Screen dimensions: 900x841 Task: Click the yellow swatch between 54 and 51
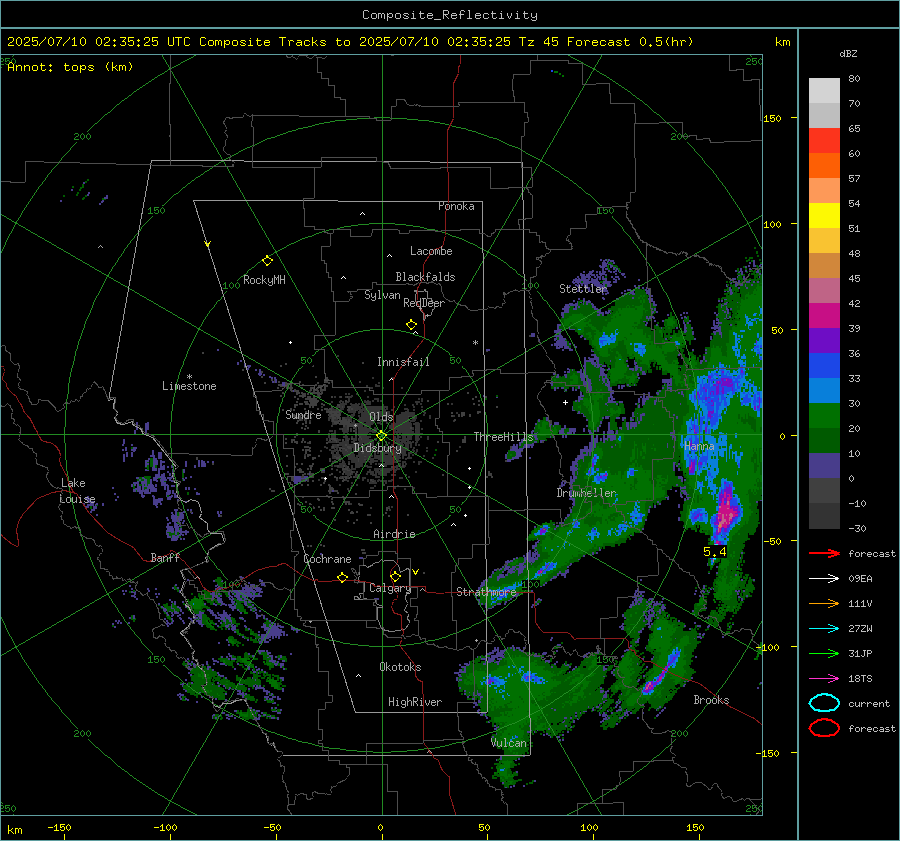(x=824, y=215)
